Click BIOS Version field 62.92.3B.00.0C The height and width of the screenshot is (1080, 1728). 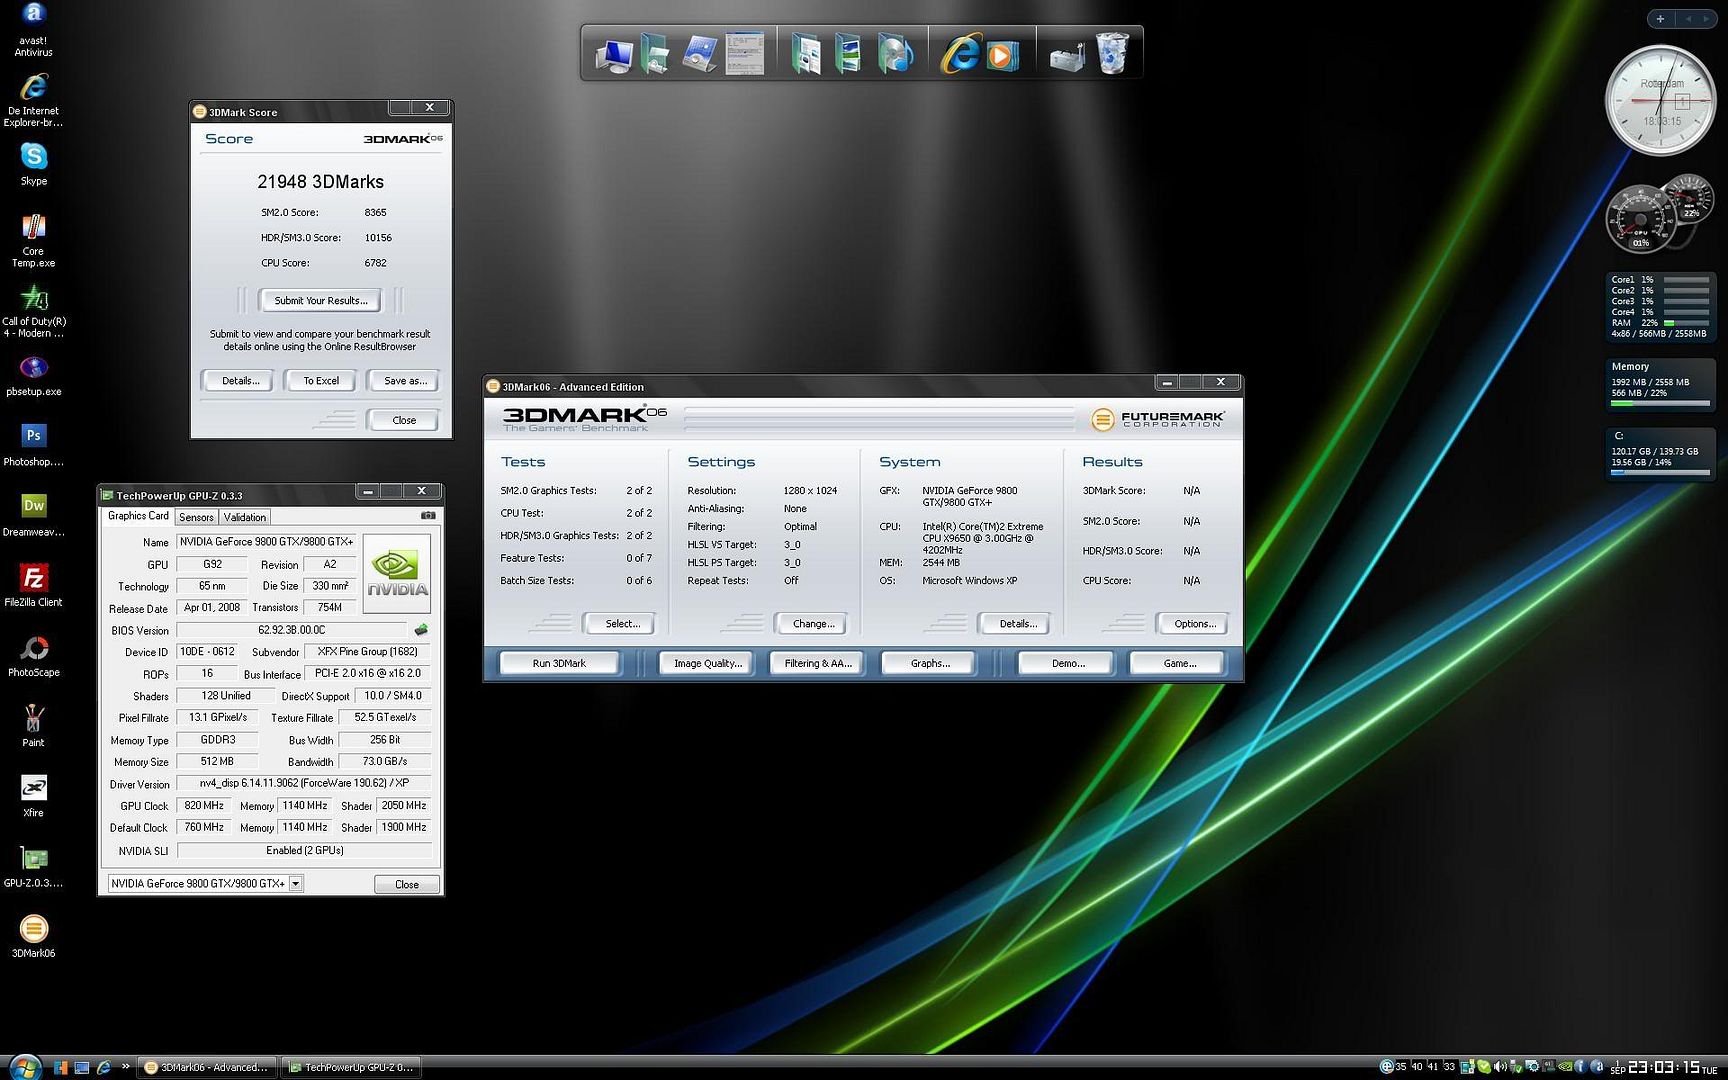[291, 630]
